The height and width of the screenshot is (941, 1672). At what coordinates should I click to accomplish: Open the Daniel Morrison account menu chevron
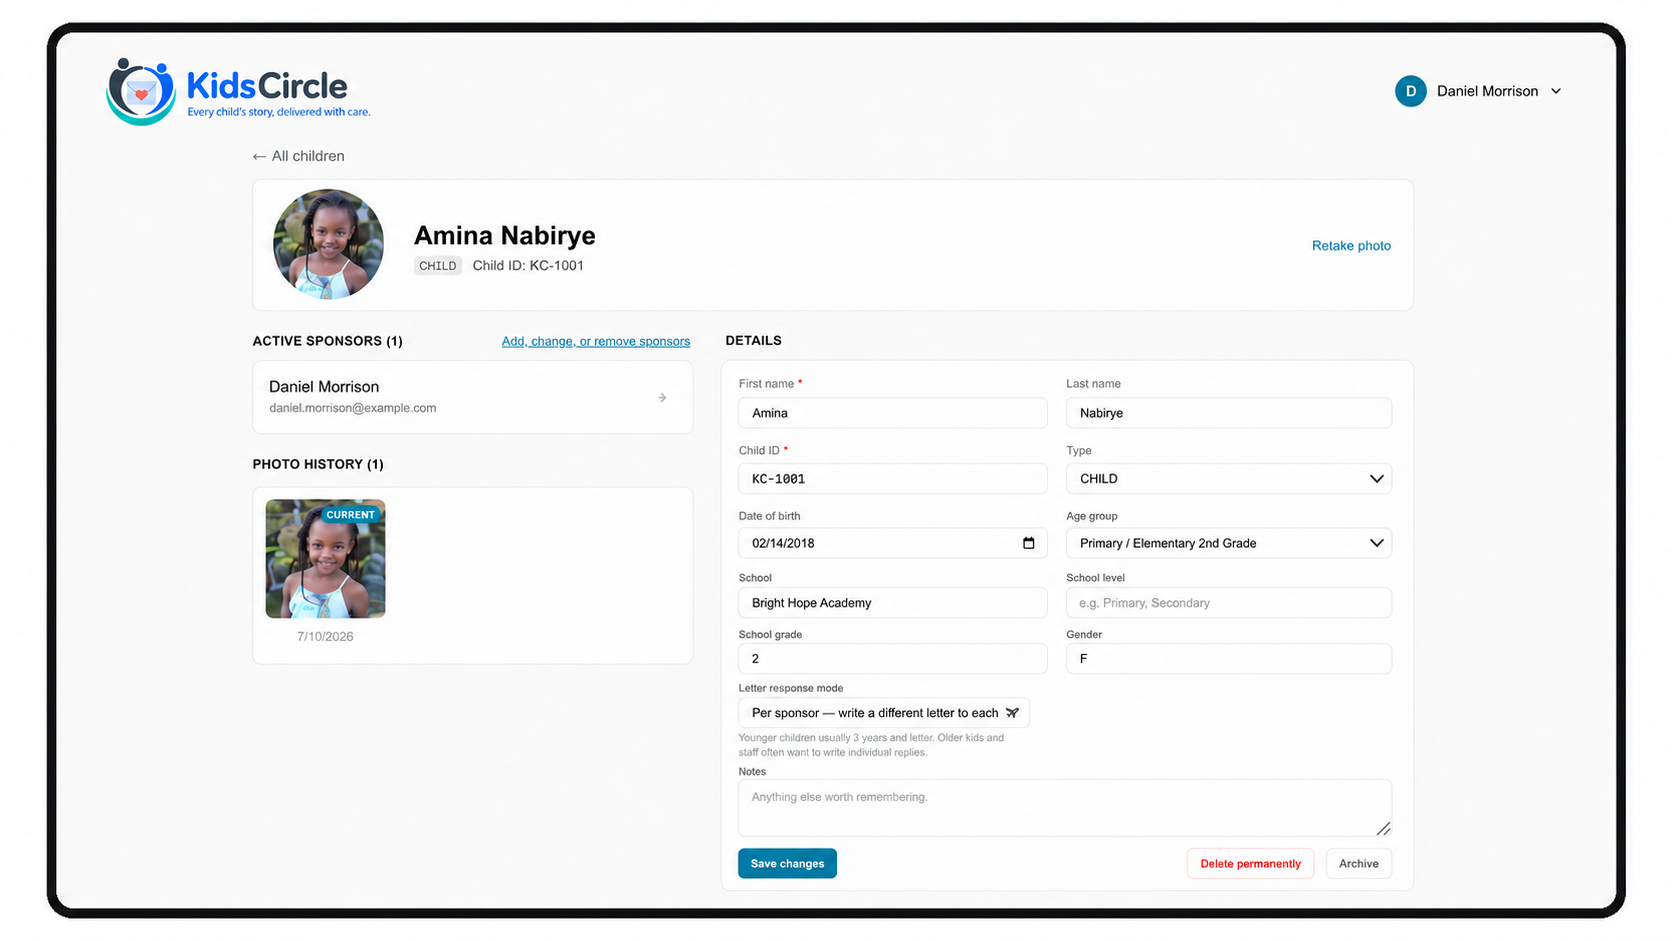pos(1556,91)
